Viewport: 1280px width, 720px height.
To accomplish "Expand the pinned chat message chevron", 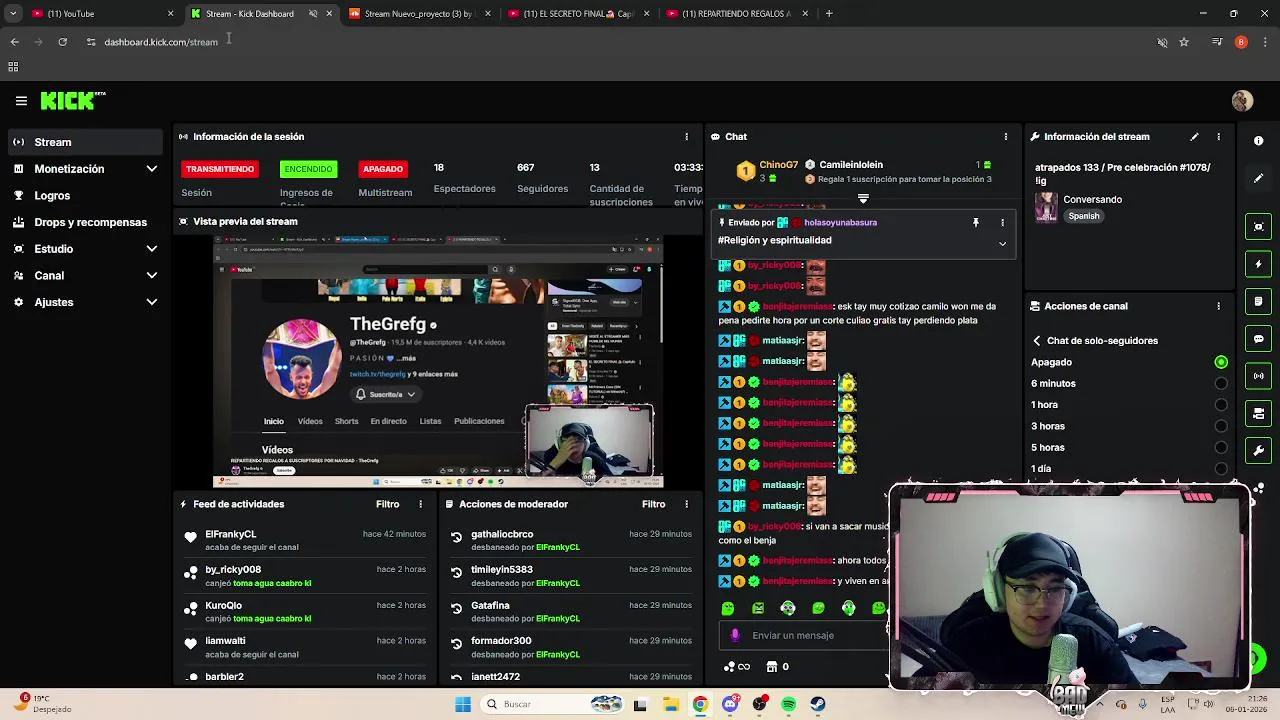I will coord(1002,244).
